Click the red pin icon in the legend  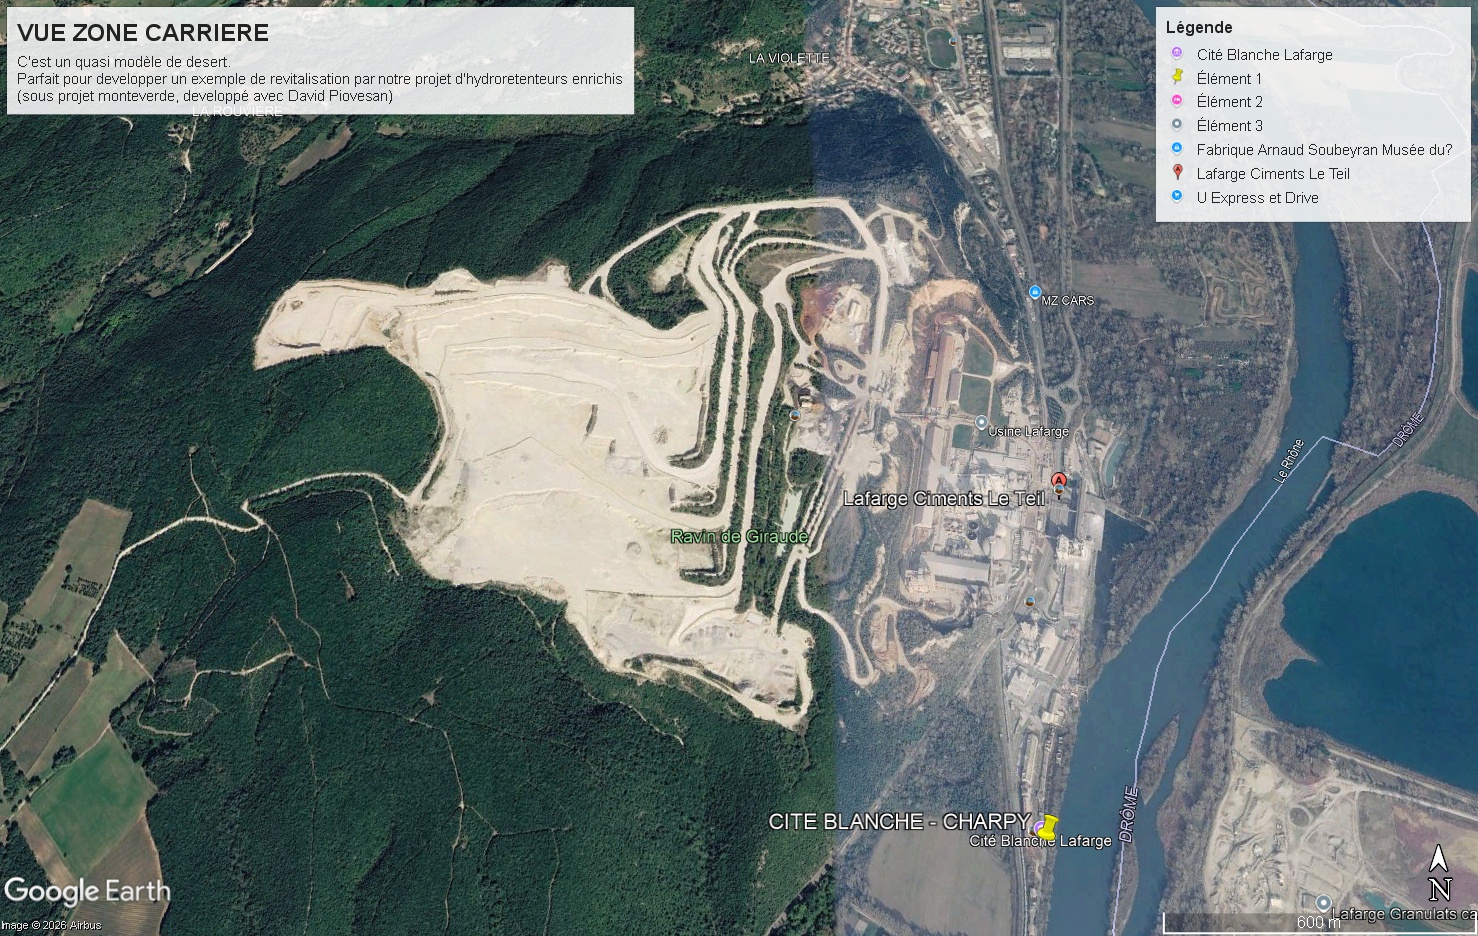1177,172
